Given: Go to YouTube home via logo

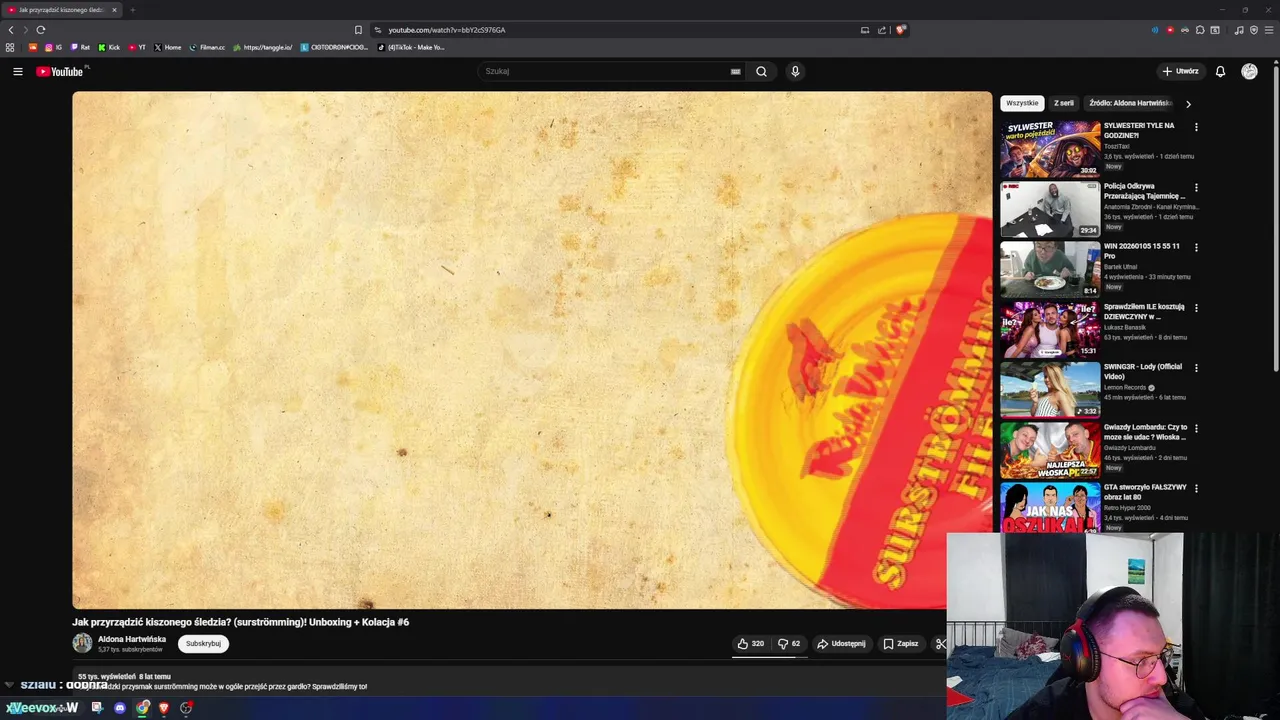Looking at the screenshot, I should coord(62,71).
